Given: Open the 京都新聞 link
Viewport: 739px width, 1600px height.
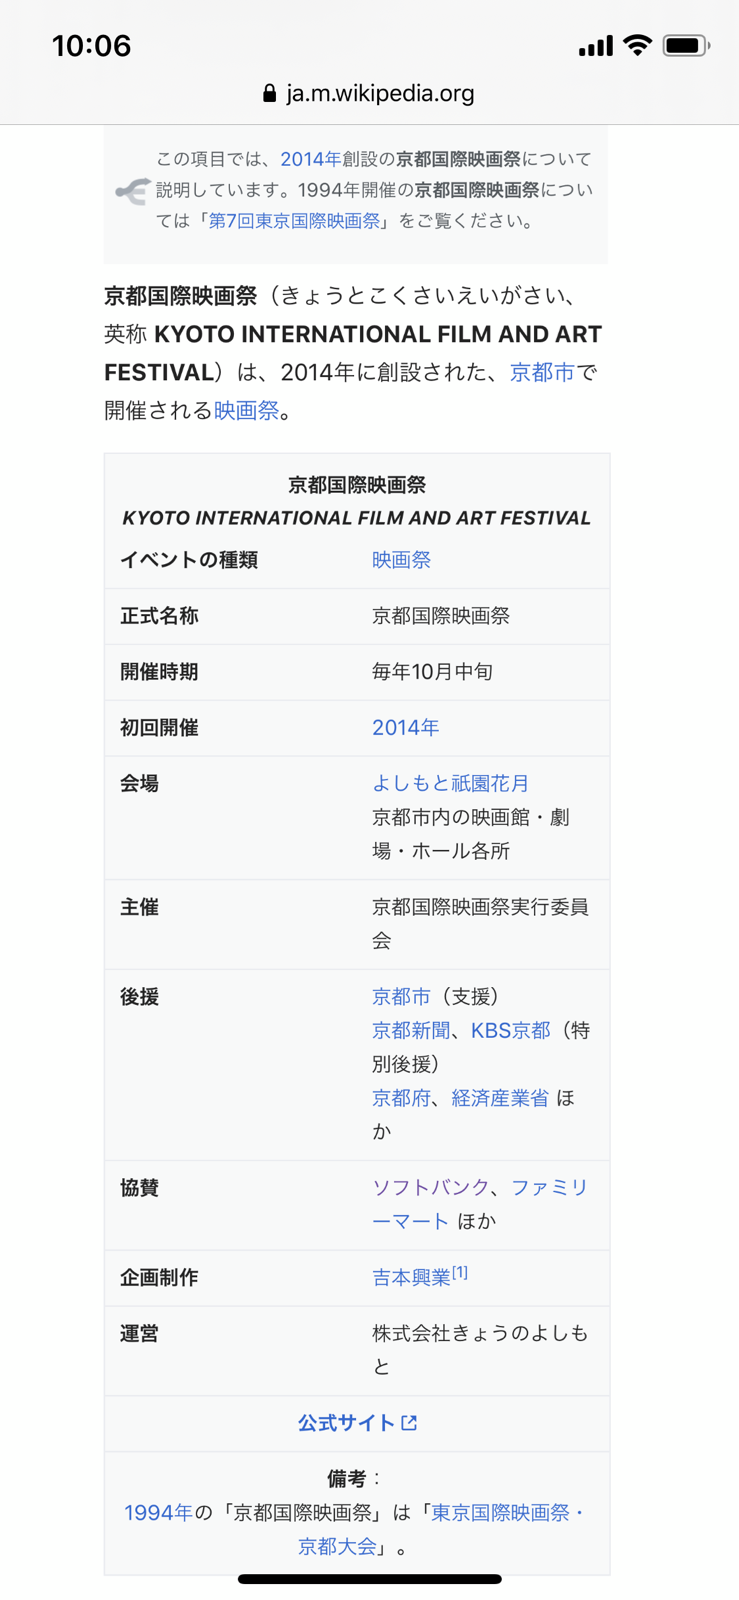Looking at the screenshot, I should click(x=411, y=1030).
